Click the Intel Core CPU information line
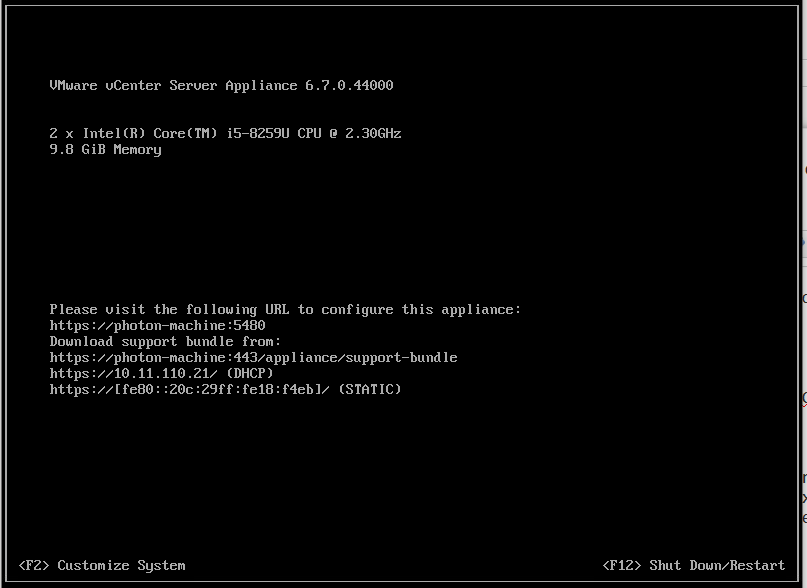The image size is (807, 588). [225, 133]
